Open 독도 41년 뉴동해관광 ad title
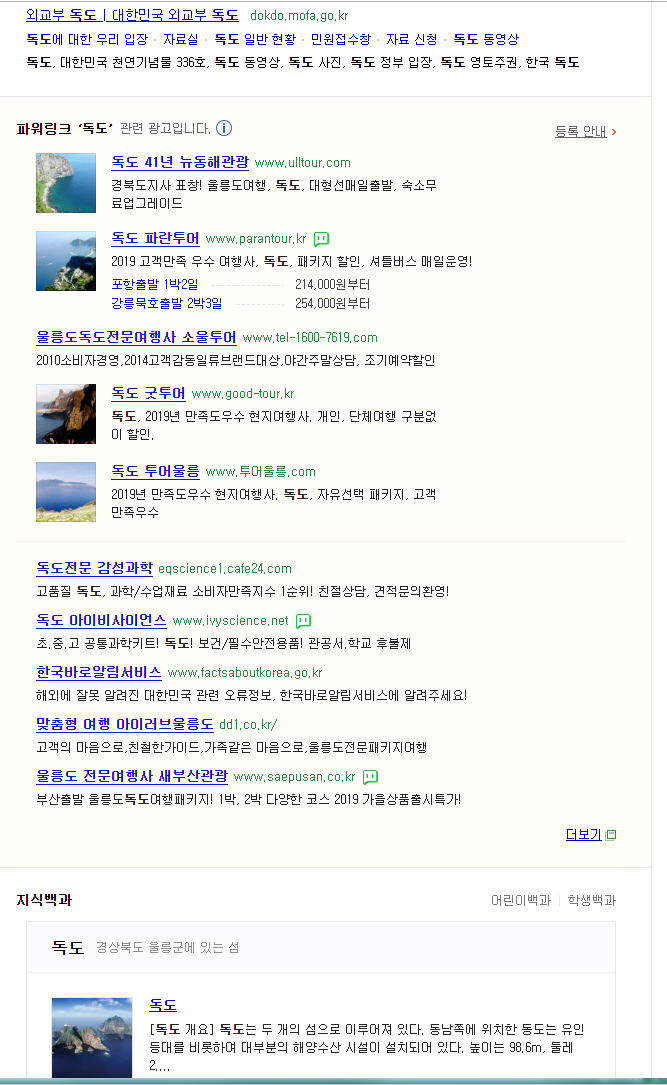Image resolution: width=667 pixels, height=1085 pixels. coord(180,162)
